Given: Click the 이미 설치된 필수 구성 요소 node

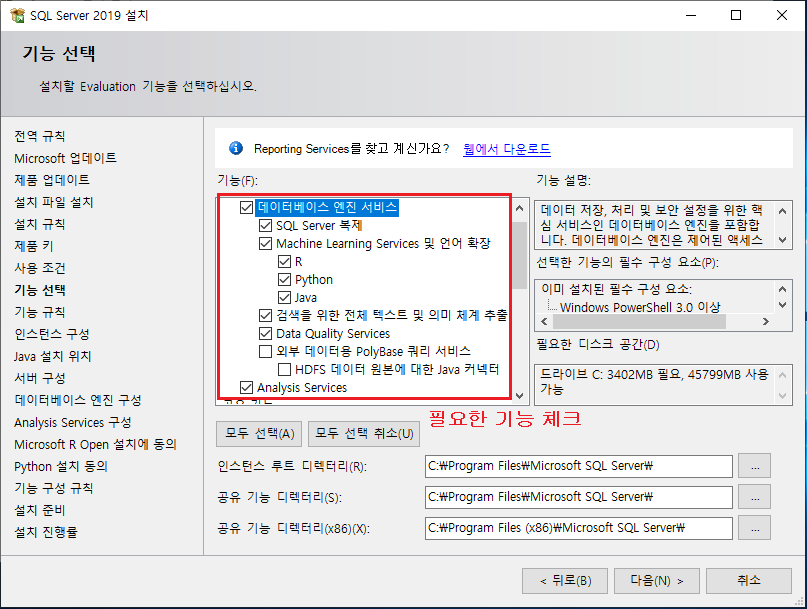Looking at the screenshot, I should (x=617, y=289).
